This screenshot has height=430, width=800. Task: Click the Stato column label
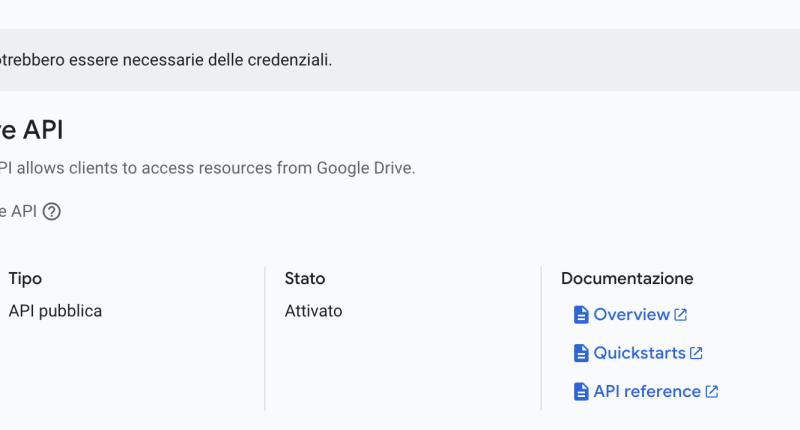305,279
